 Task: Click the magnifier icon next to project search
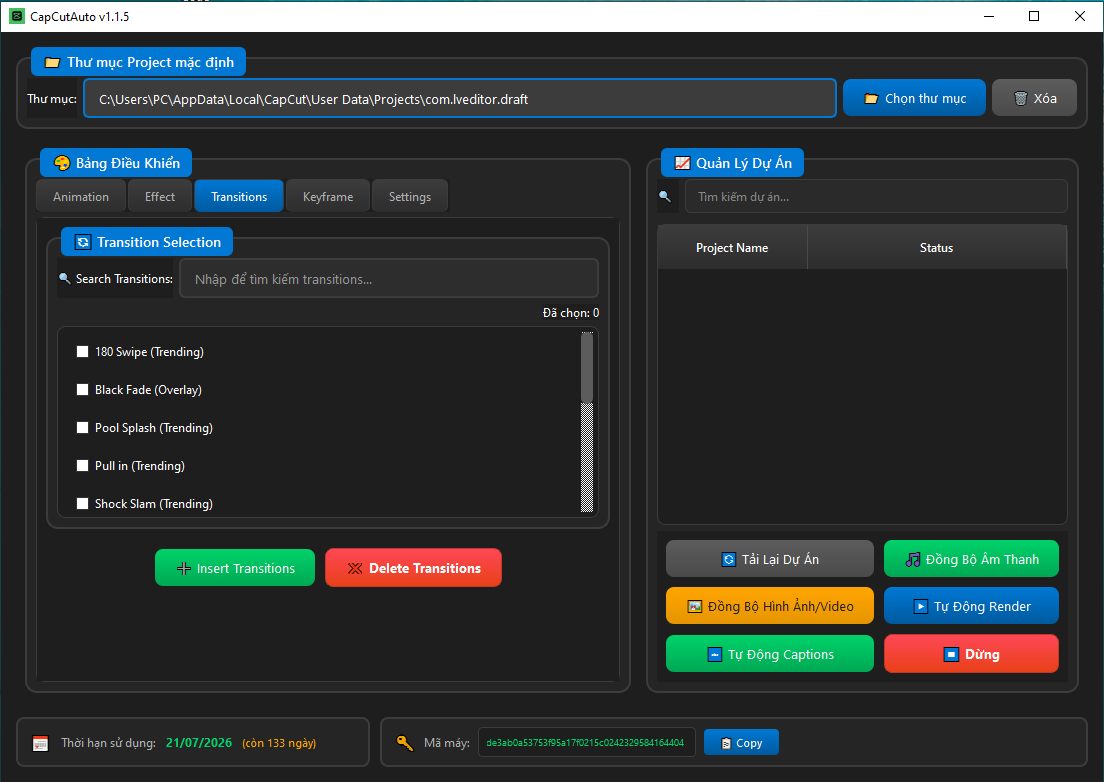[x=665, y=196]
